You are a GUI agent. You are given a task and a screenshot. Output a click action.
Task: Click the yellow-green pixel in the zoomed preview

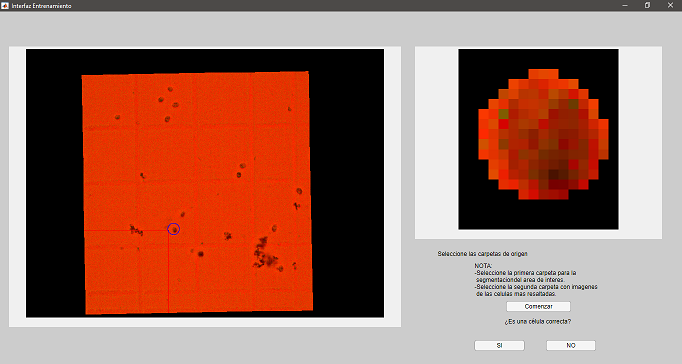pyautogui.click(x=504, y=114)
